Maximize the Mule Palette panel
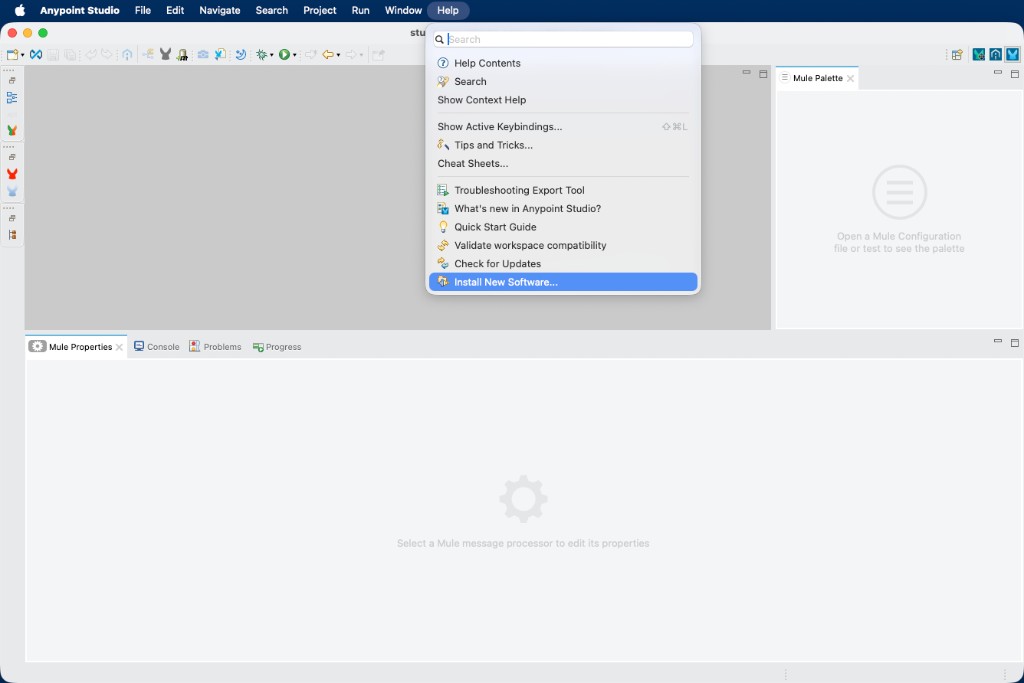The height and width of the screenshot is (683, 1024). click(x=1015, y=74)
